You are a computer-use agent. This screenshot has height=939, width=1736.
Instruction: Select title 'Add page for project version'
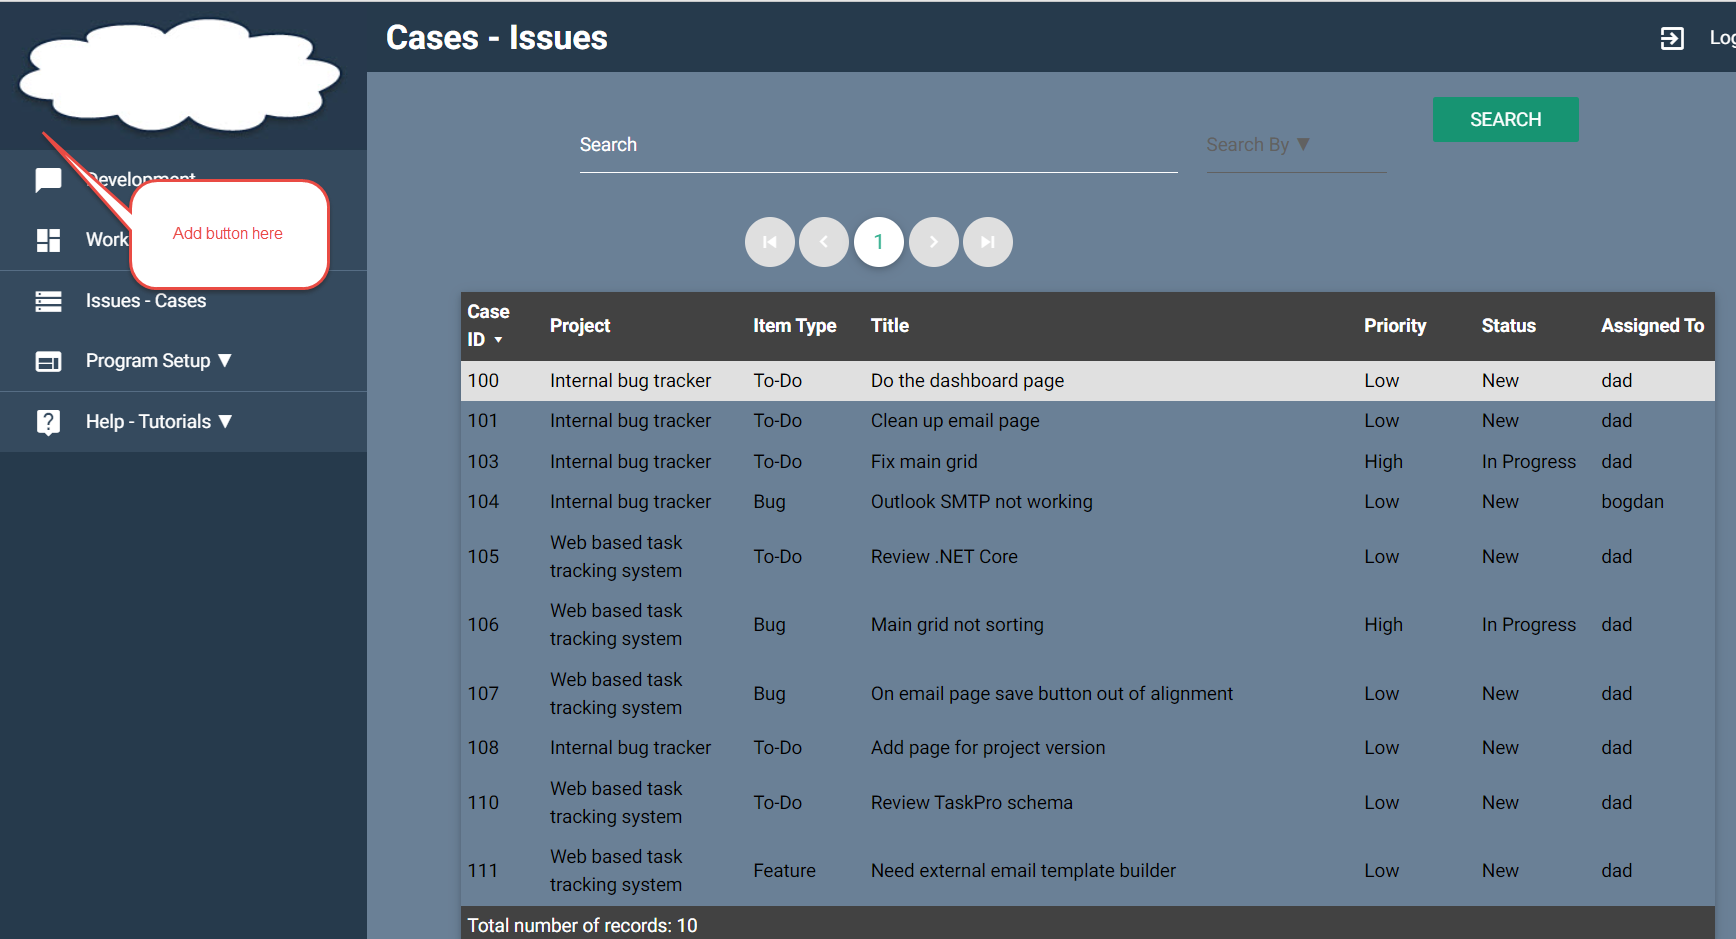pyautogui.click(x=988, y=748)
